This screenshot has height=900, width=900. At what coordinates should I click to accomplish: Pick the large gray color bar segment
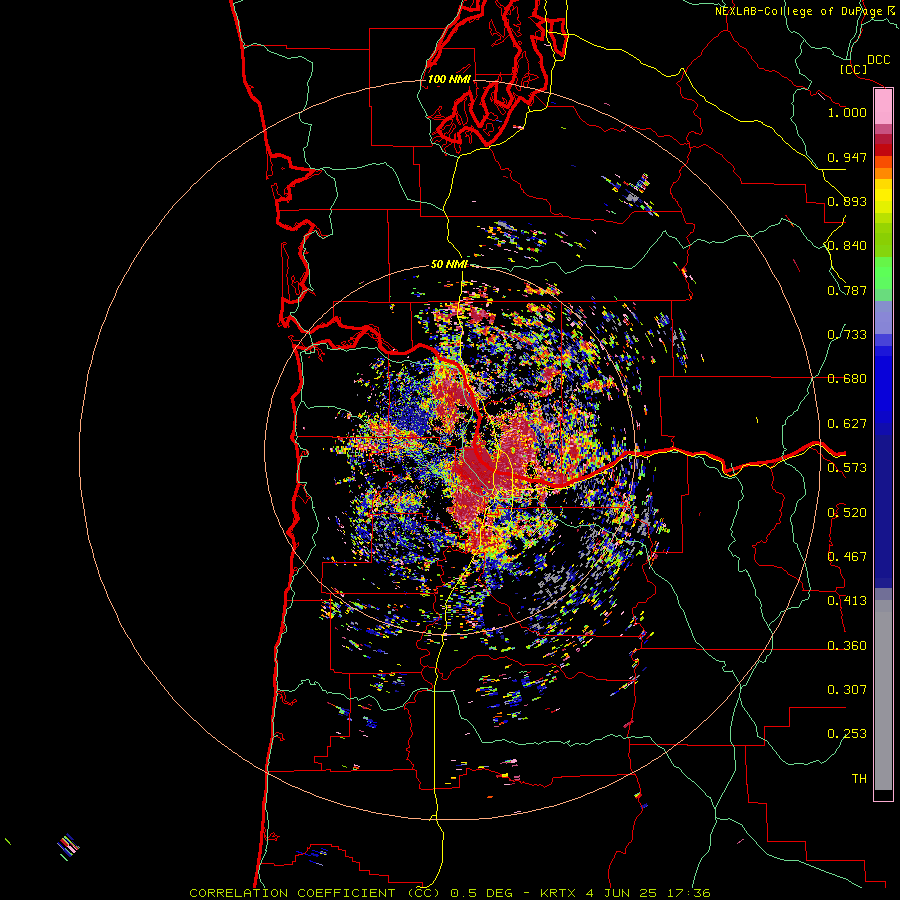(x=883, y=695)
